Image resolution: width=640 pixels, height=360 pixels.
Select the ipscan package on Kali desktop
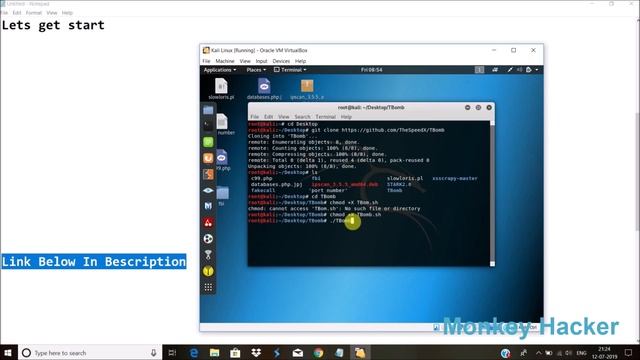(307, 89)
